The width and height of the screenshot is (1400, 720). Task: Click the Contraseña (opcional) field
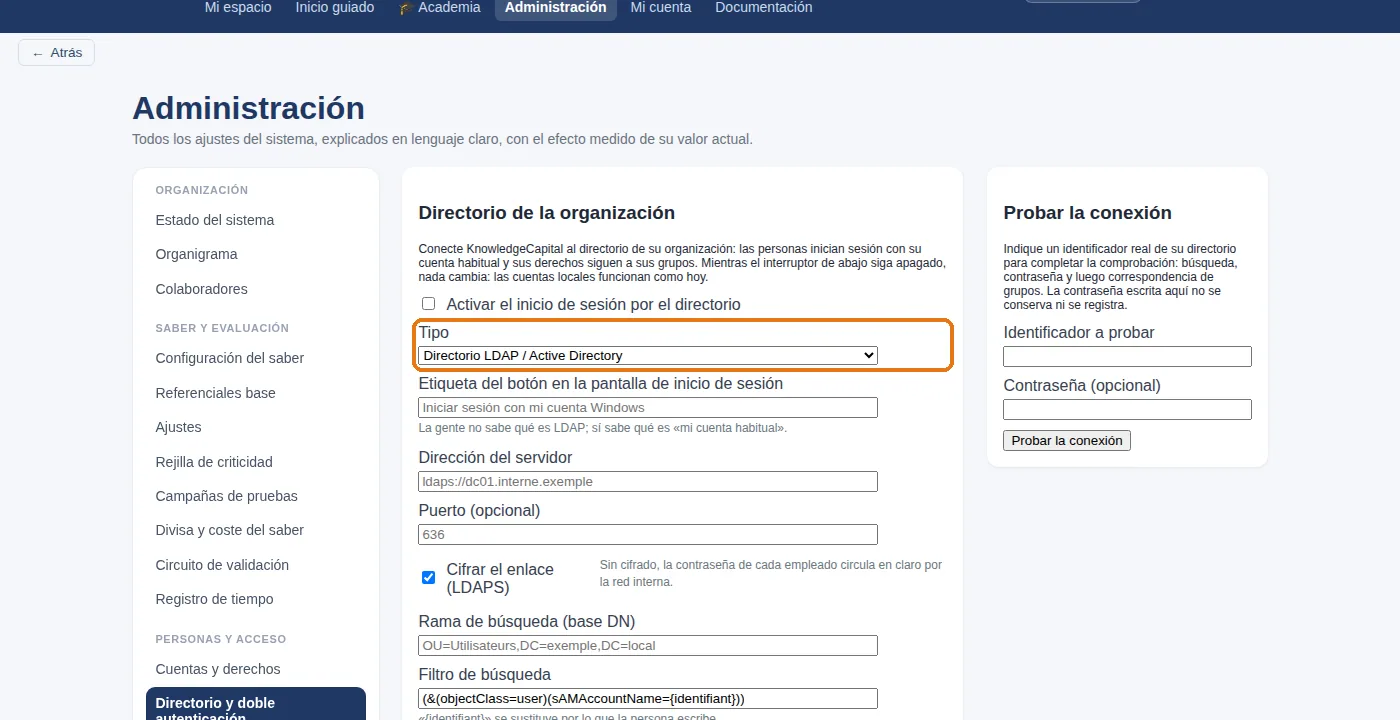(1127, 409)
